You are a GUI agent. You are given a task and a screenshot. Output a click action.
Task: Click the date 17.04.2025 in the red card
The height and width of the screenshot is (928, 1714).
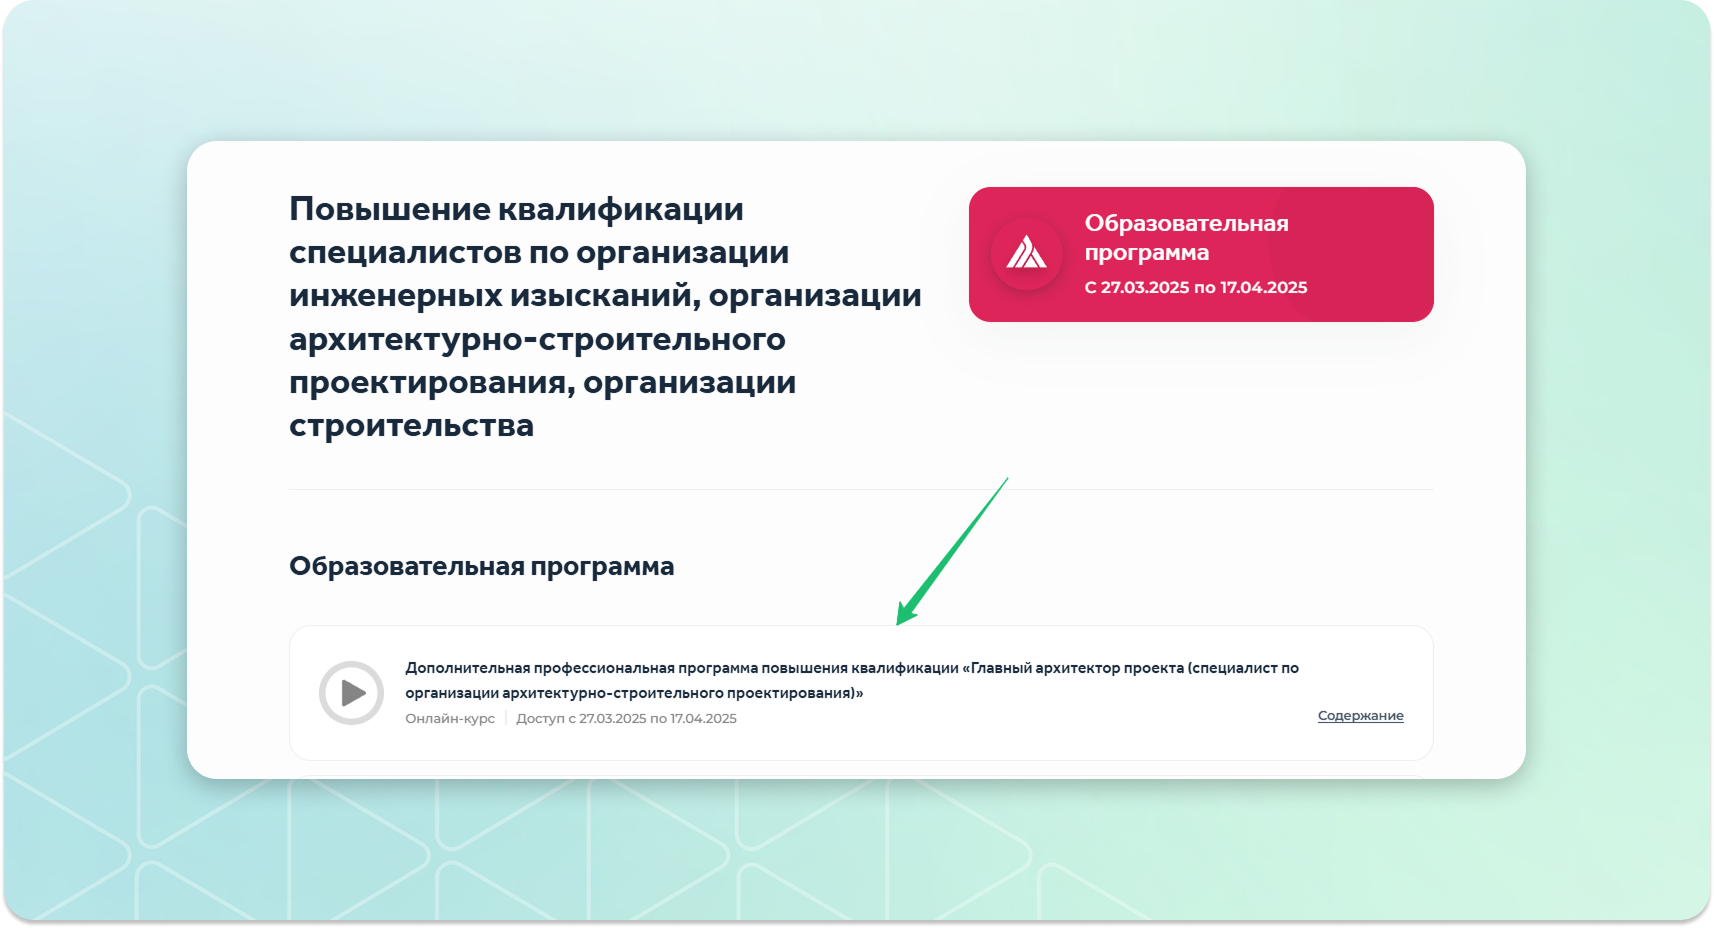[x=1263, y=288]
